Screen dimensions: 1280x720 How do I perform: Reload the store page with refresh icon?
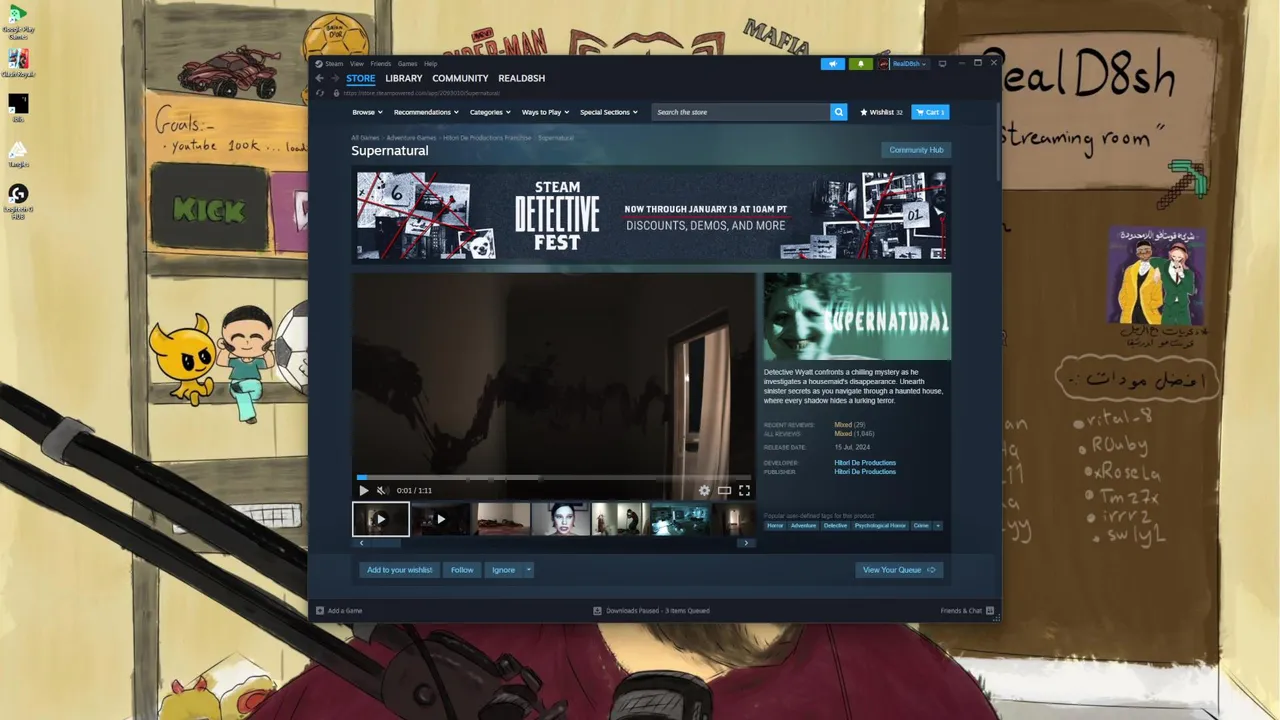coord(320,93)
